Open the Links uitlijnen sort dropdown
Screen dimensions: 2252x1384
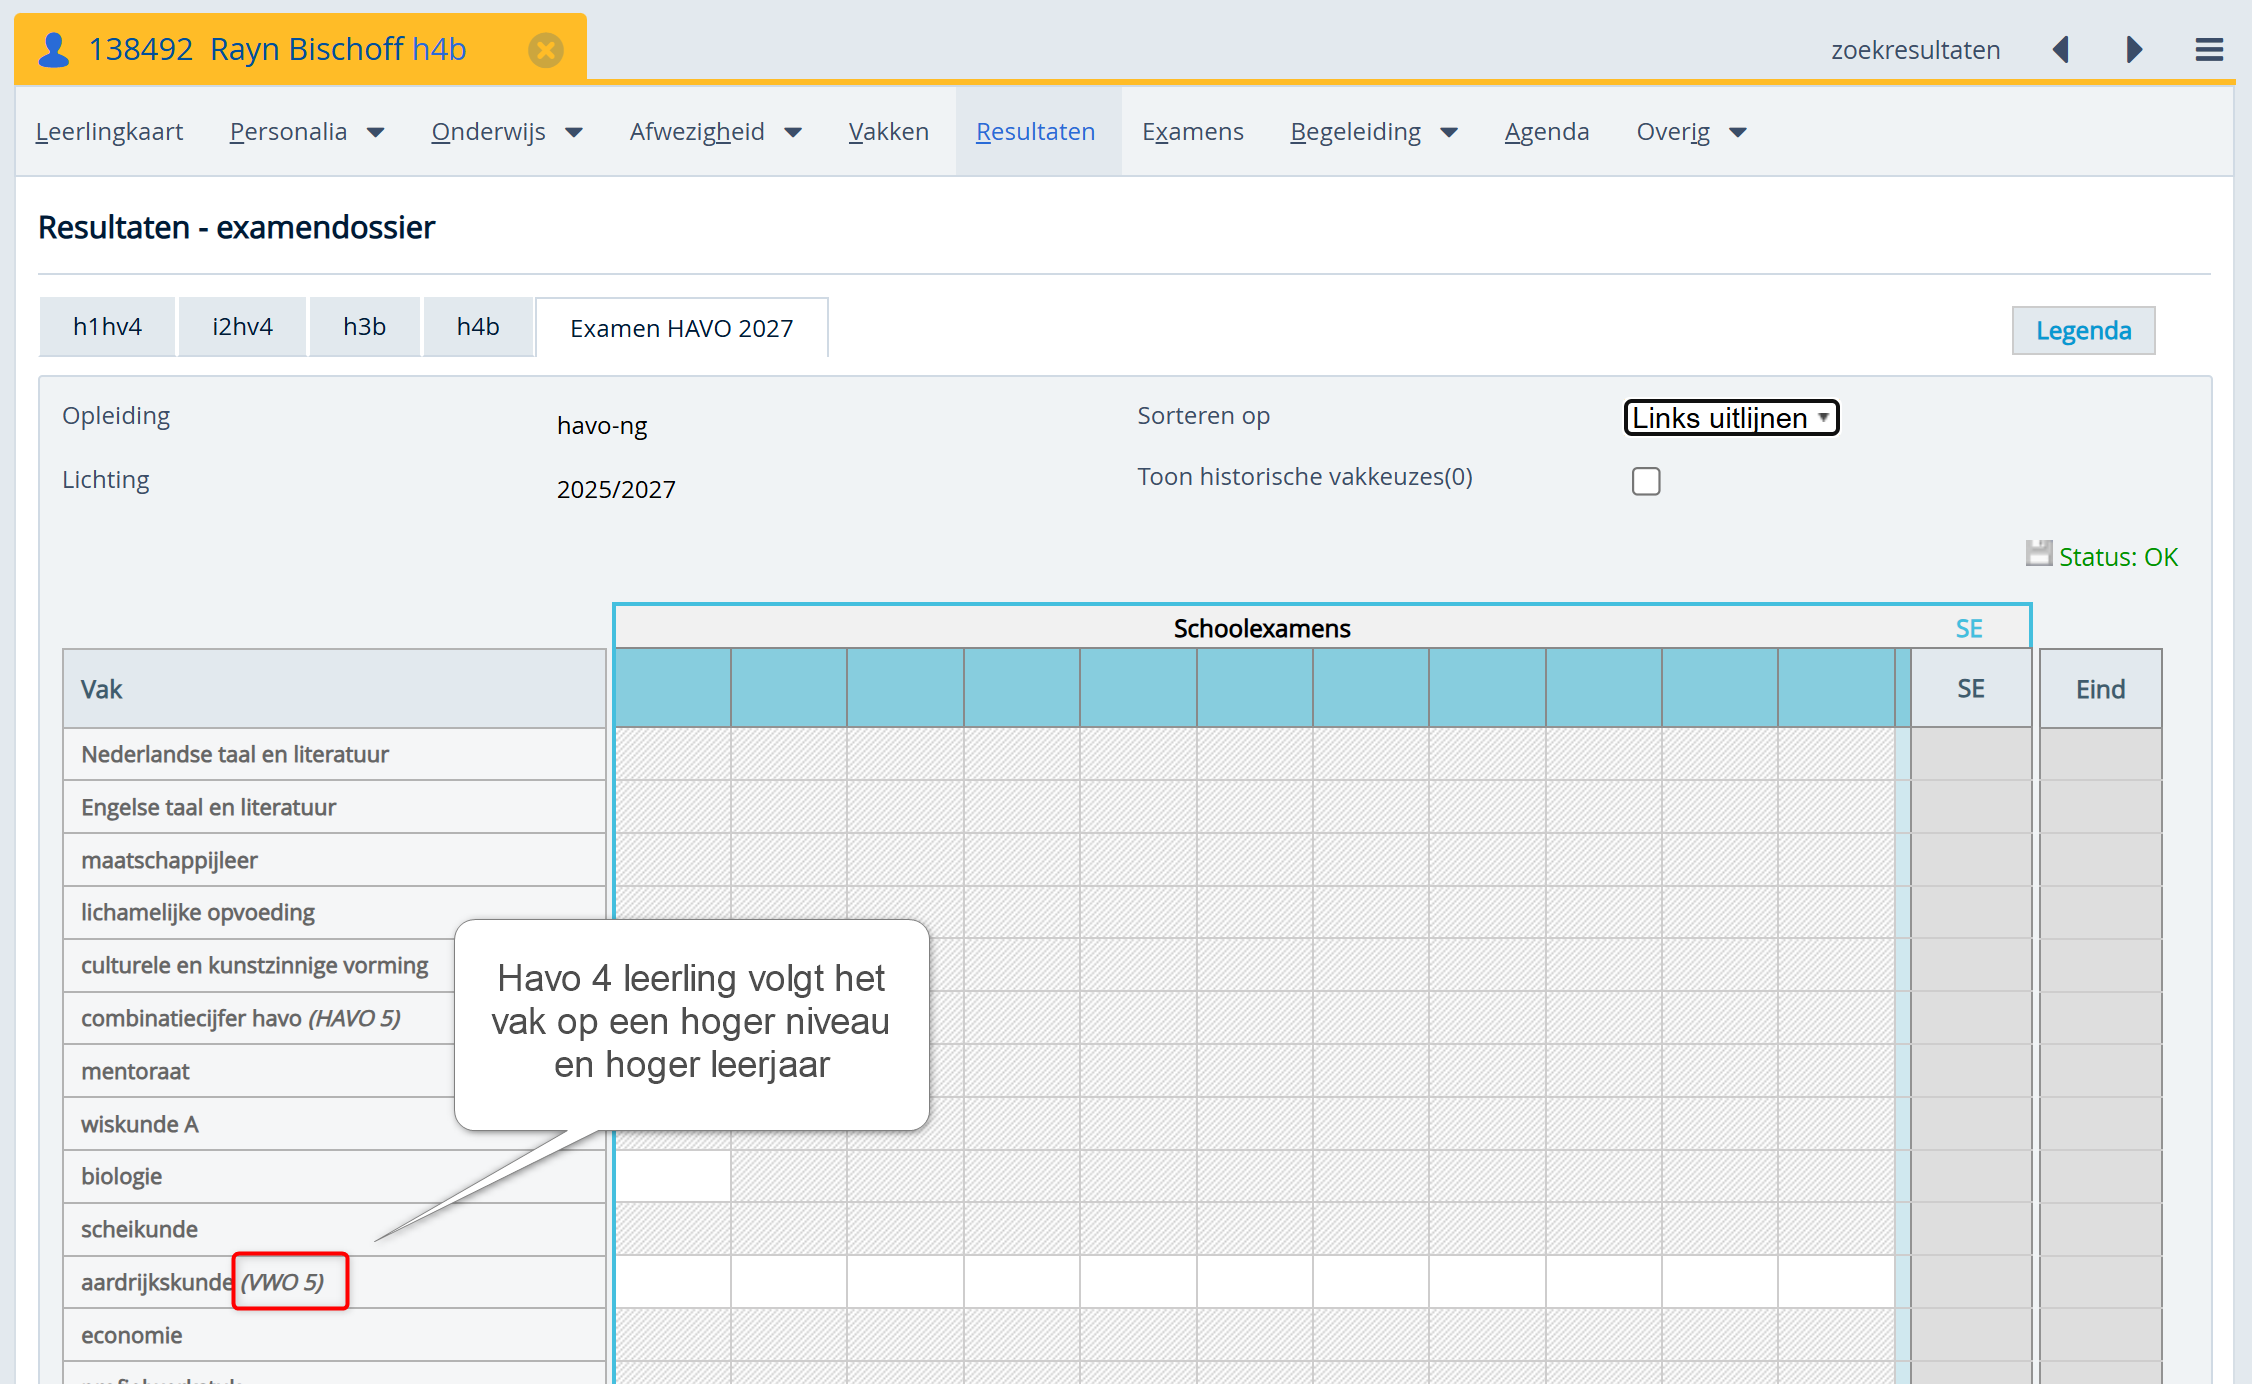1730,418
